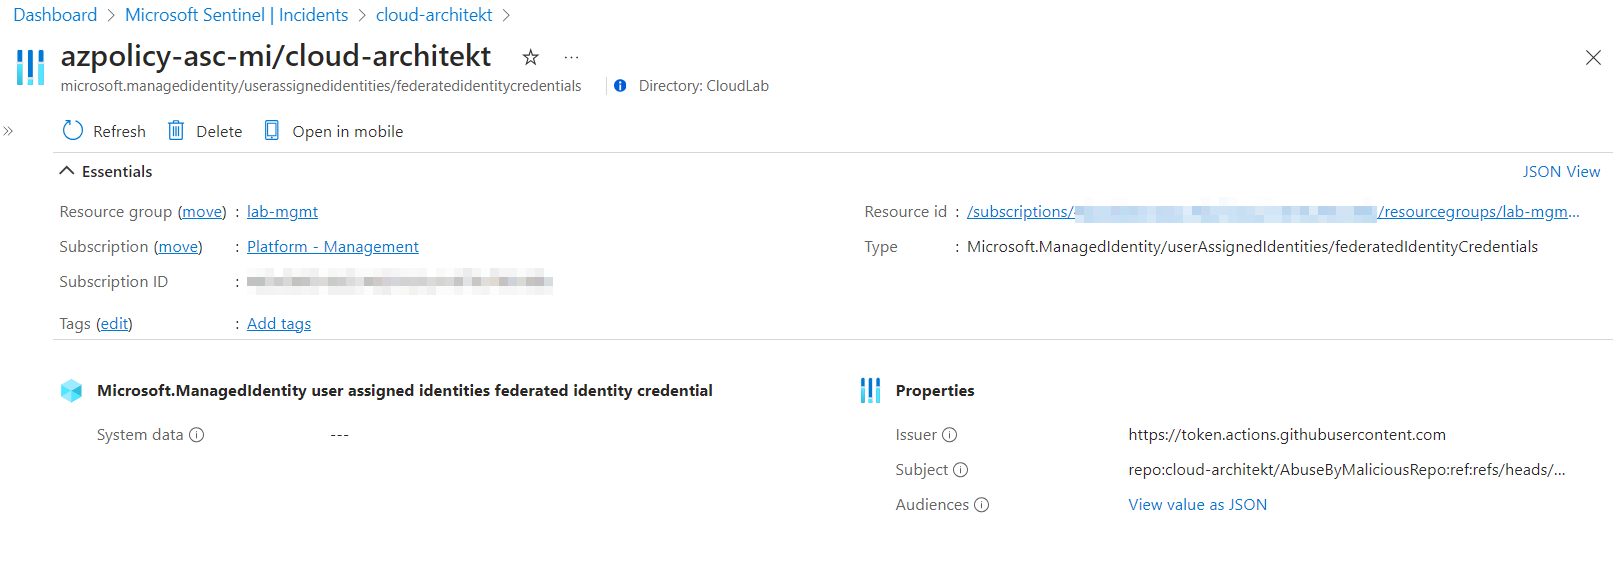Click the Properties heading

tap(935, 391)
